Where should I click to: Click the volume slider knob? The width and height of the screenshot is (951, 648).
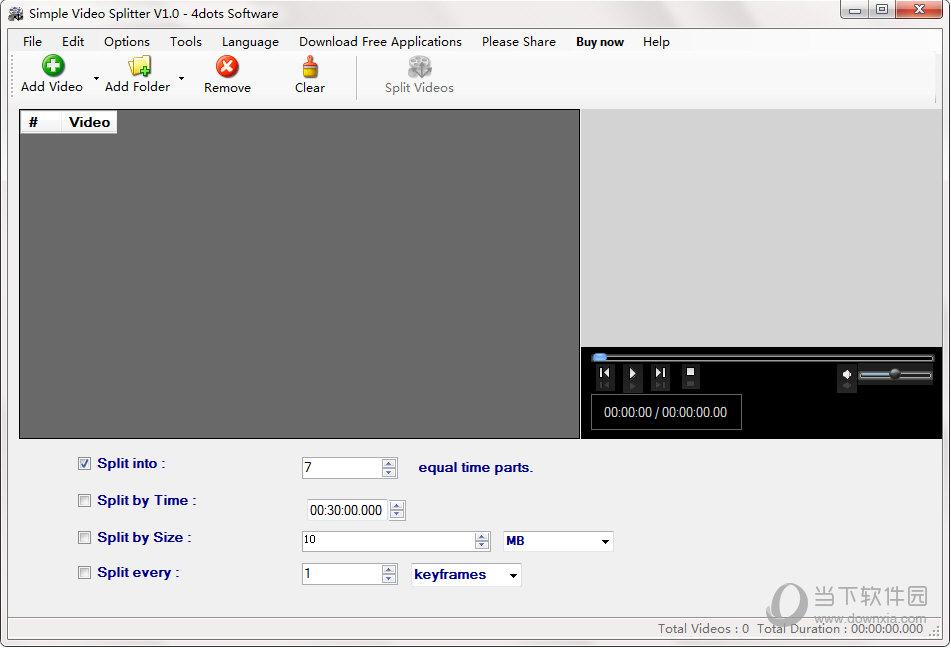895,374
